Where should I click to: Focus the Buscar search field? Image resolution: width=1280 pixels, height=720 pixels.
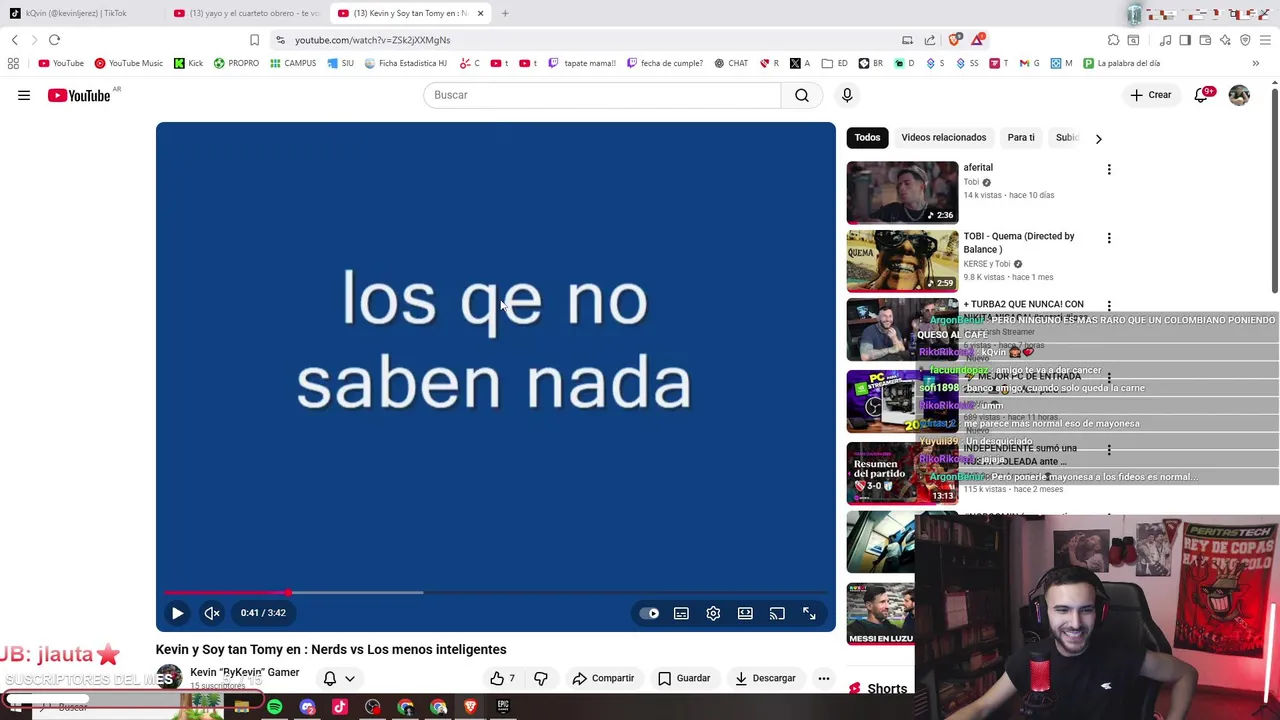pyautogui.click(x=602, y=95)
